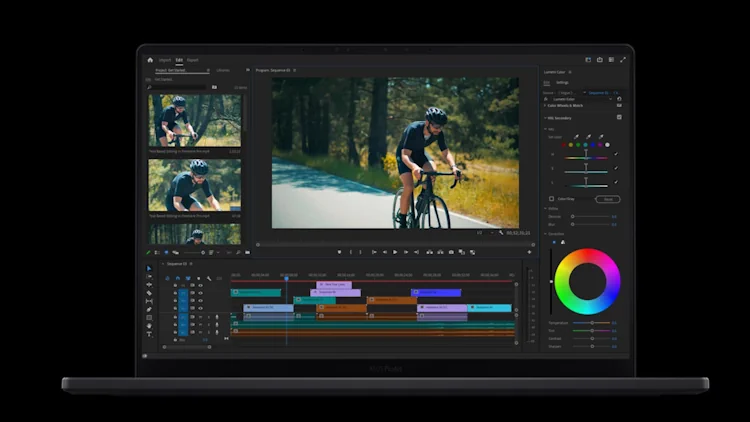
Task: Select the cyan color swatch
Action: (585, 145)
